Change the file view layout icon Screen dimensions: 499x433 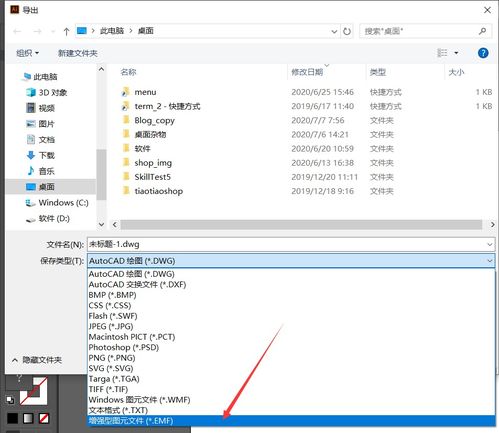[x=442, y=53]
